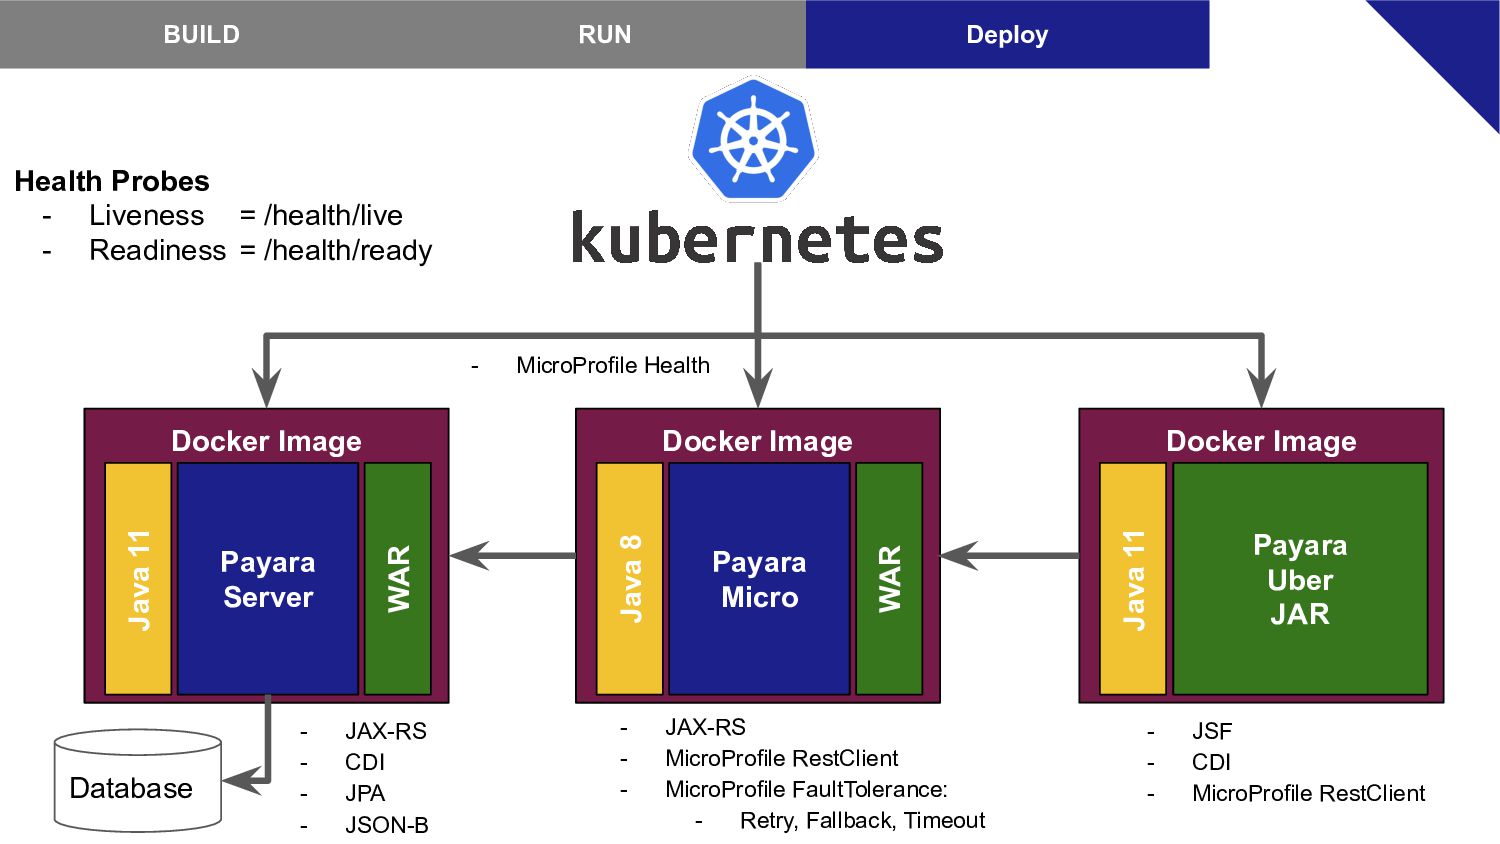1500x844 pixels.
Task: Click the JAX-RS item under Payara Server
Action: [386, 731]
